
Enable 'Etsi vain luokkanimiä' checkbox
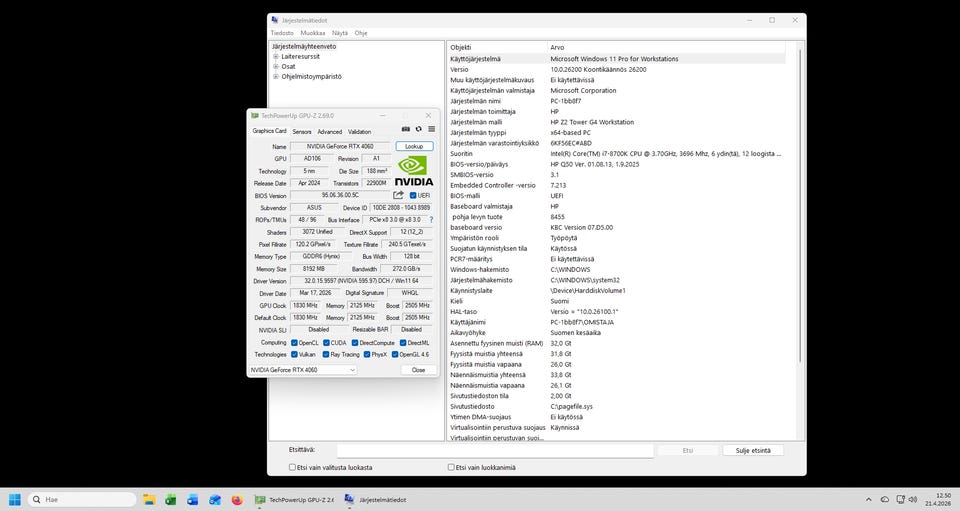451,467
